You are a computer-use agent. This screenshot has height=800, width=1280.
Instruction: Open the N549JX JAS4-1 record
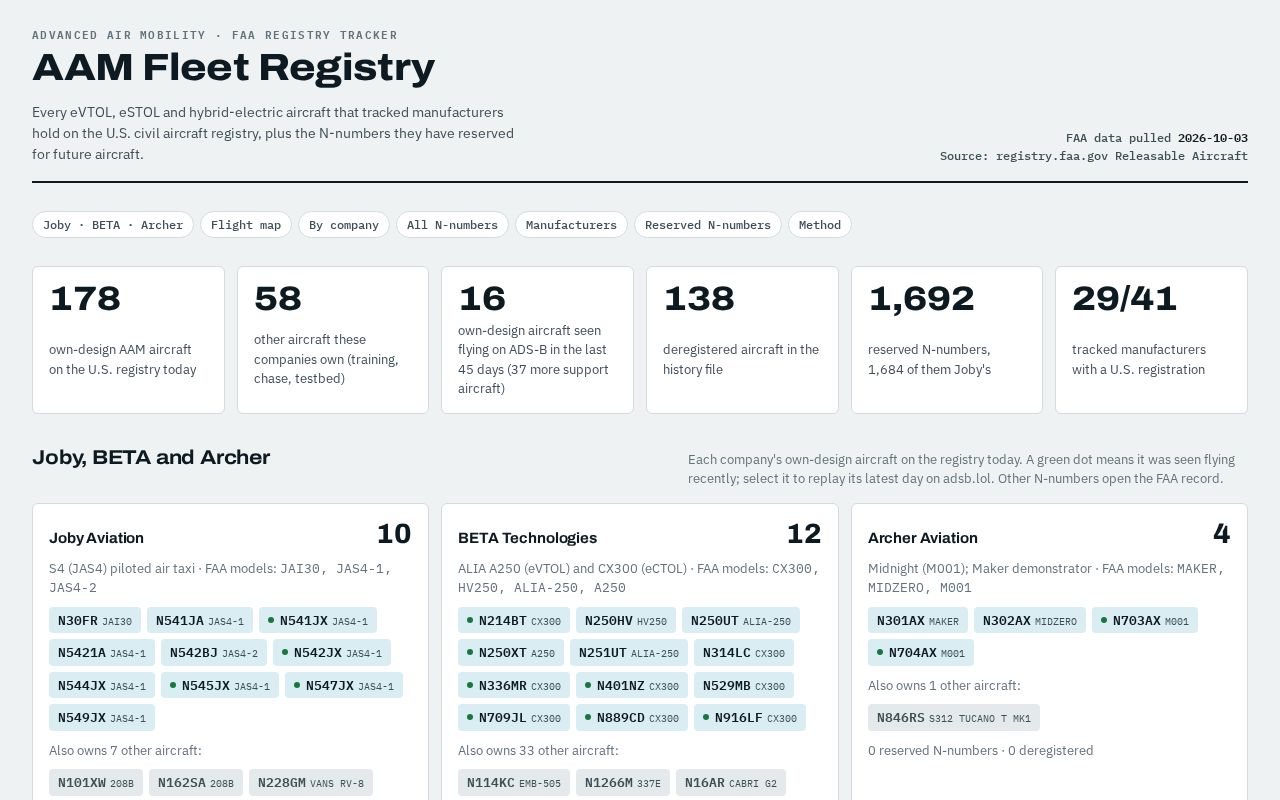click(x=102, y=718)
